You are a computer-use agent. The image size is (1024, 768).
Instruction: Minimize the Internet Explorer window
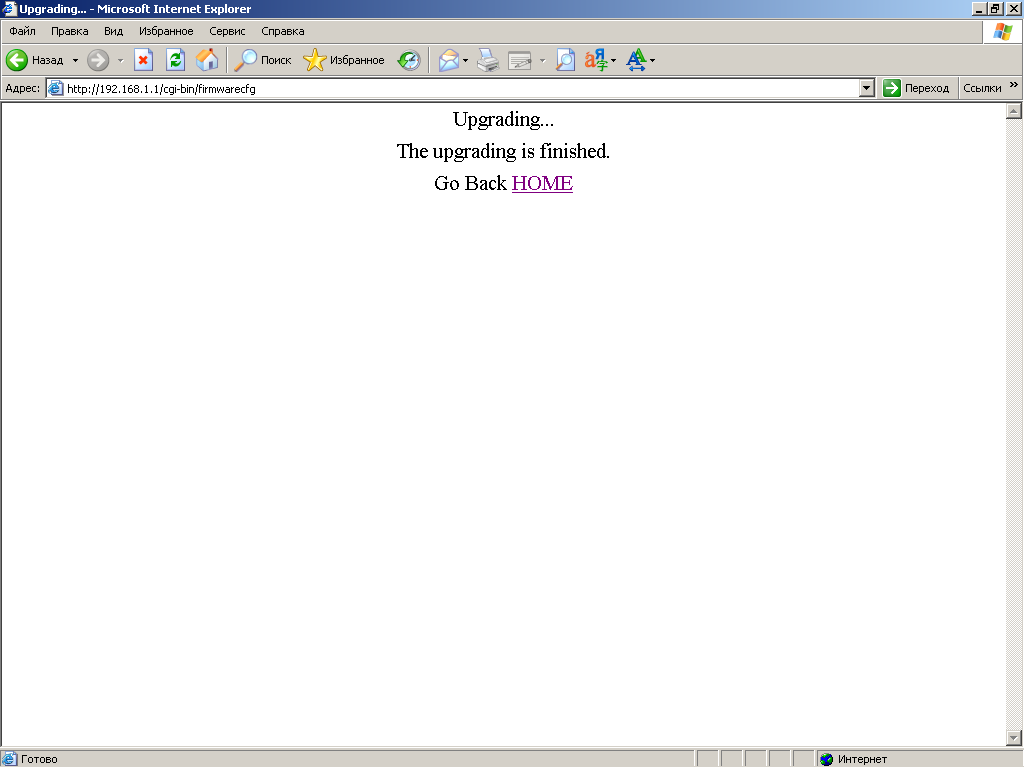pyautogui.click(x=979, y=8)
